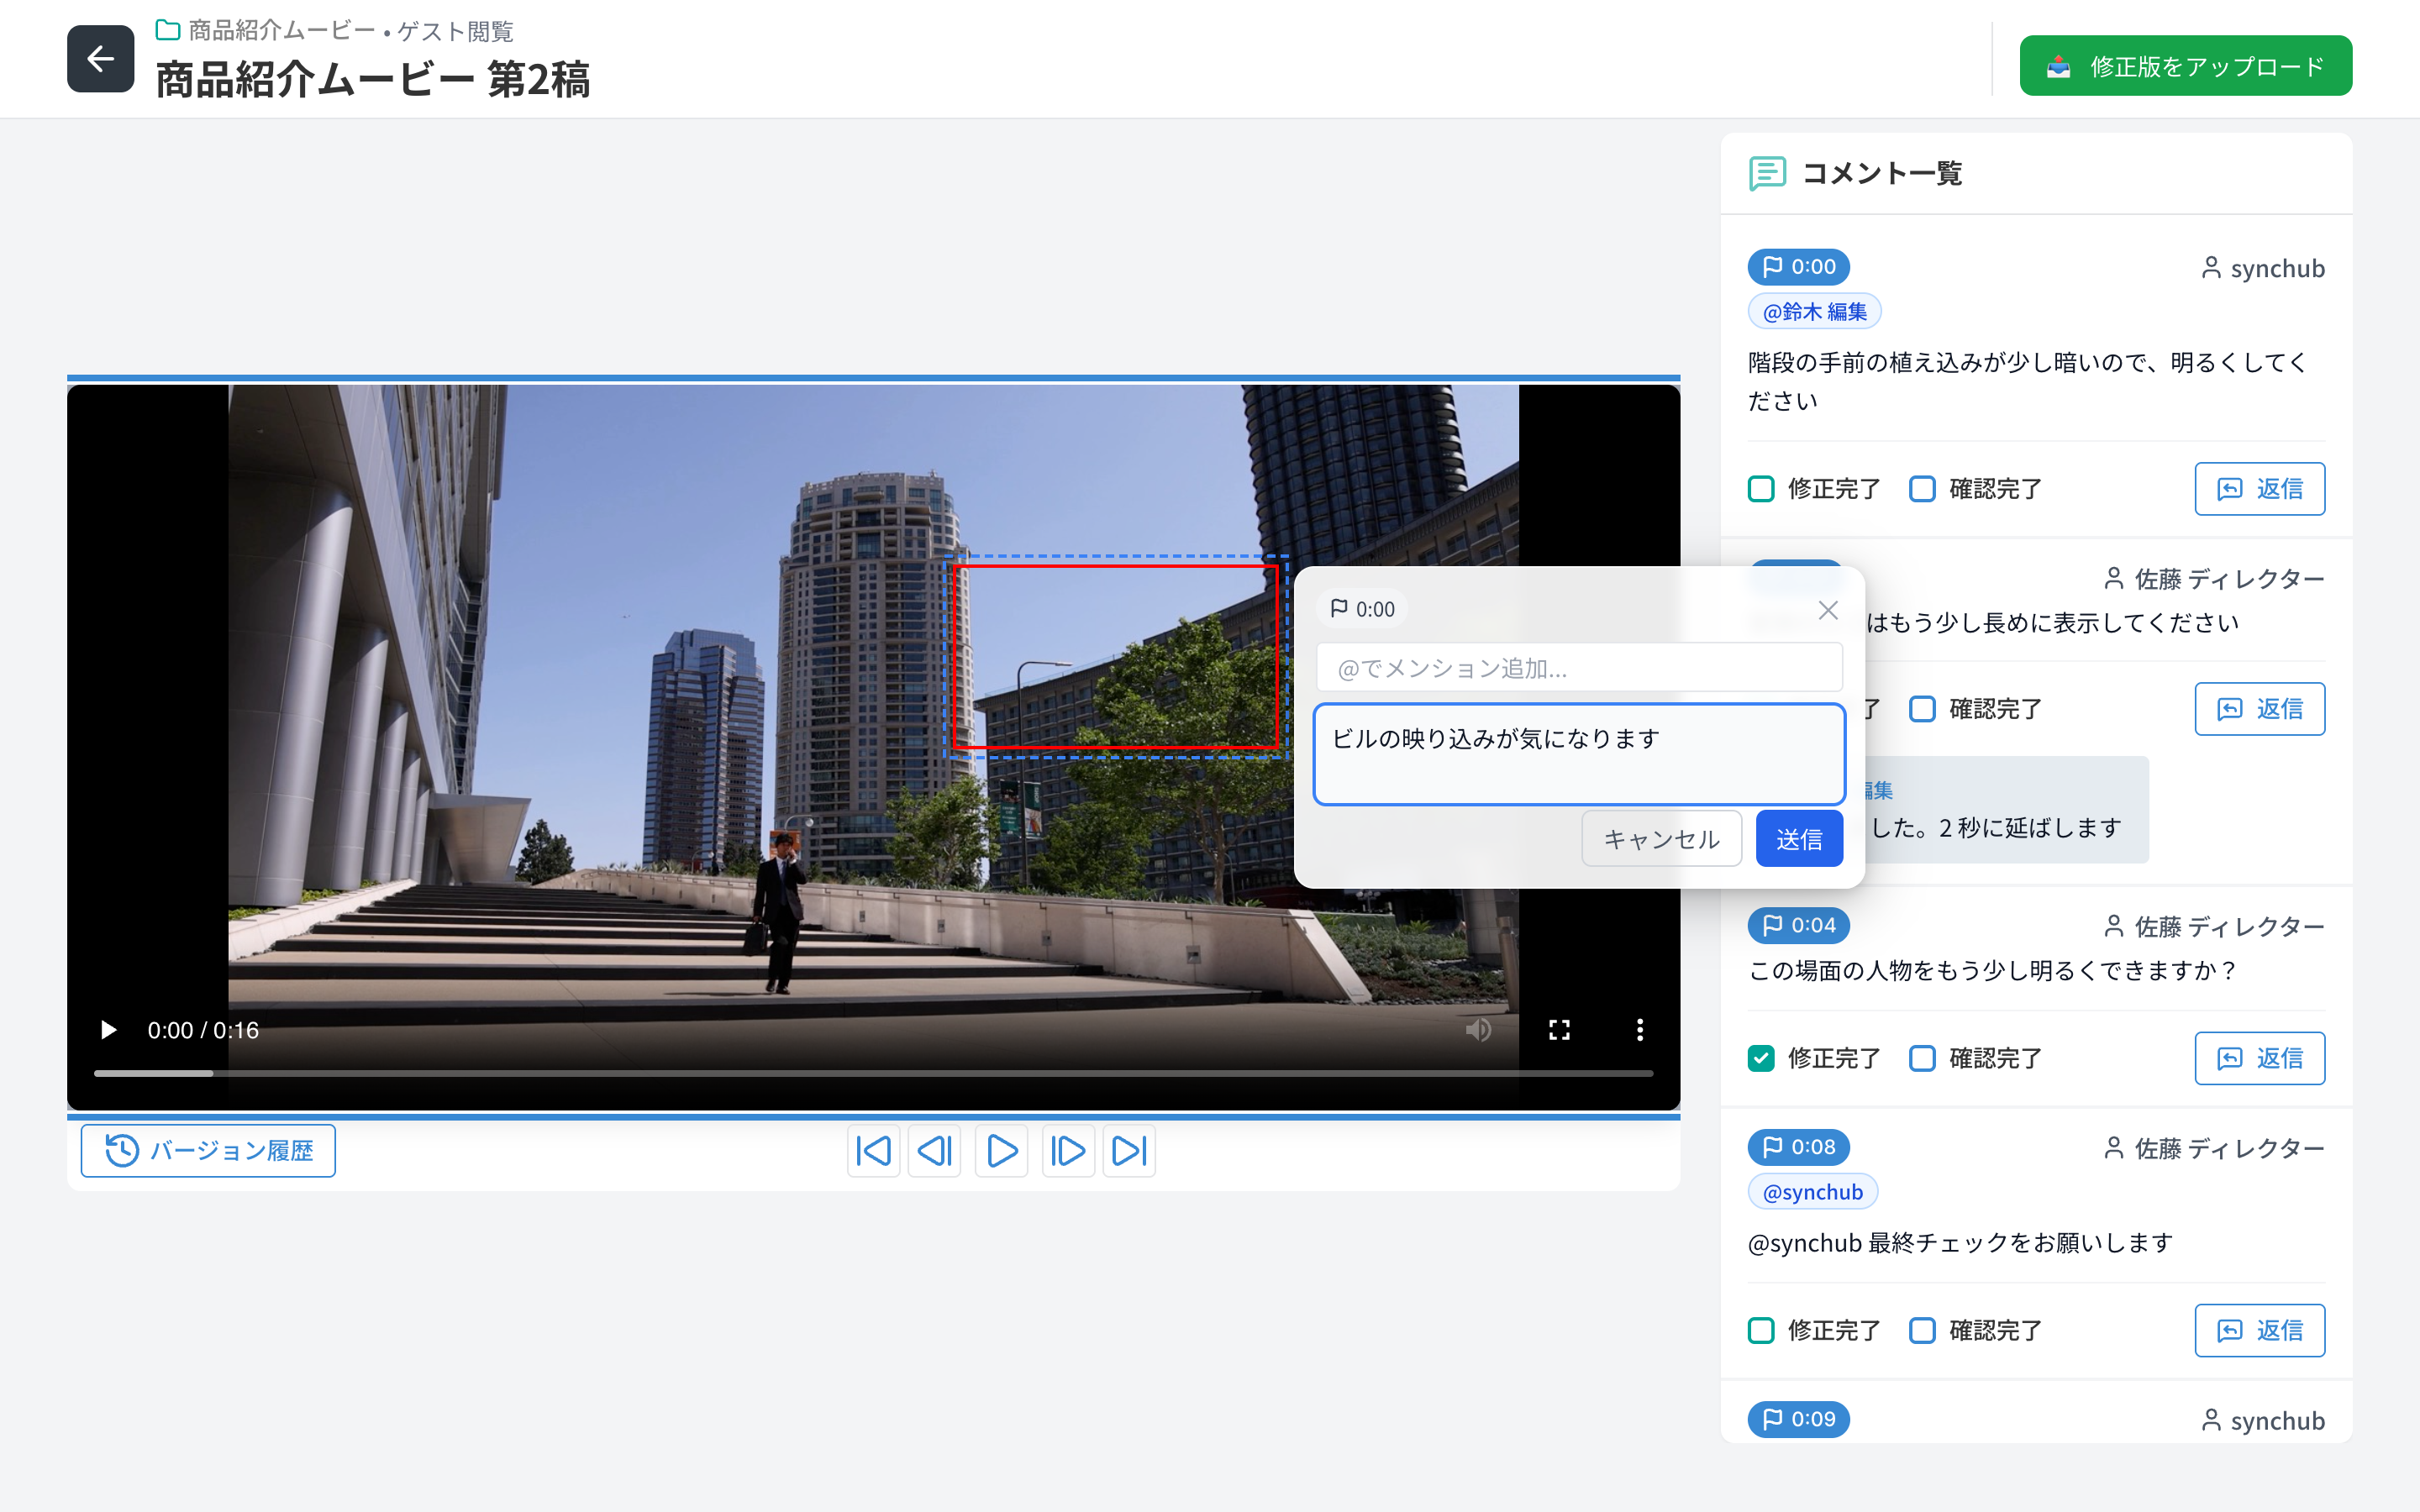
Task: Jump to the first frame of the video
Action: pyautogui.click(x=873, y=1151)
